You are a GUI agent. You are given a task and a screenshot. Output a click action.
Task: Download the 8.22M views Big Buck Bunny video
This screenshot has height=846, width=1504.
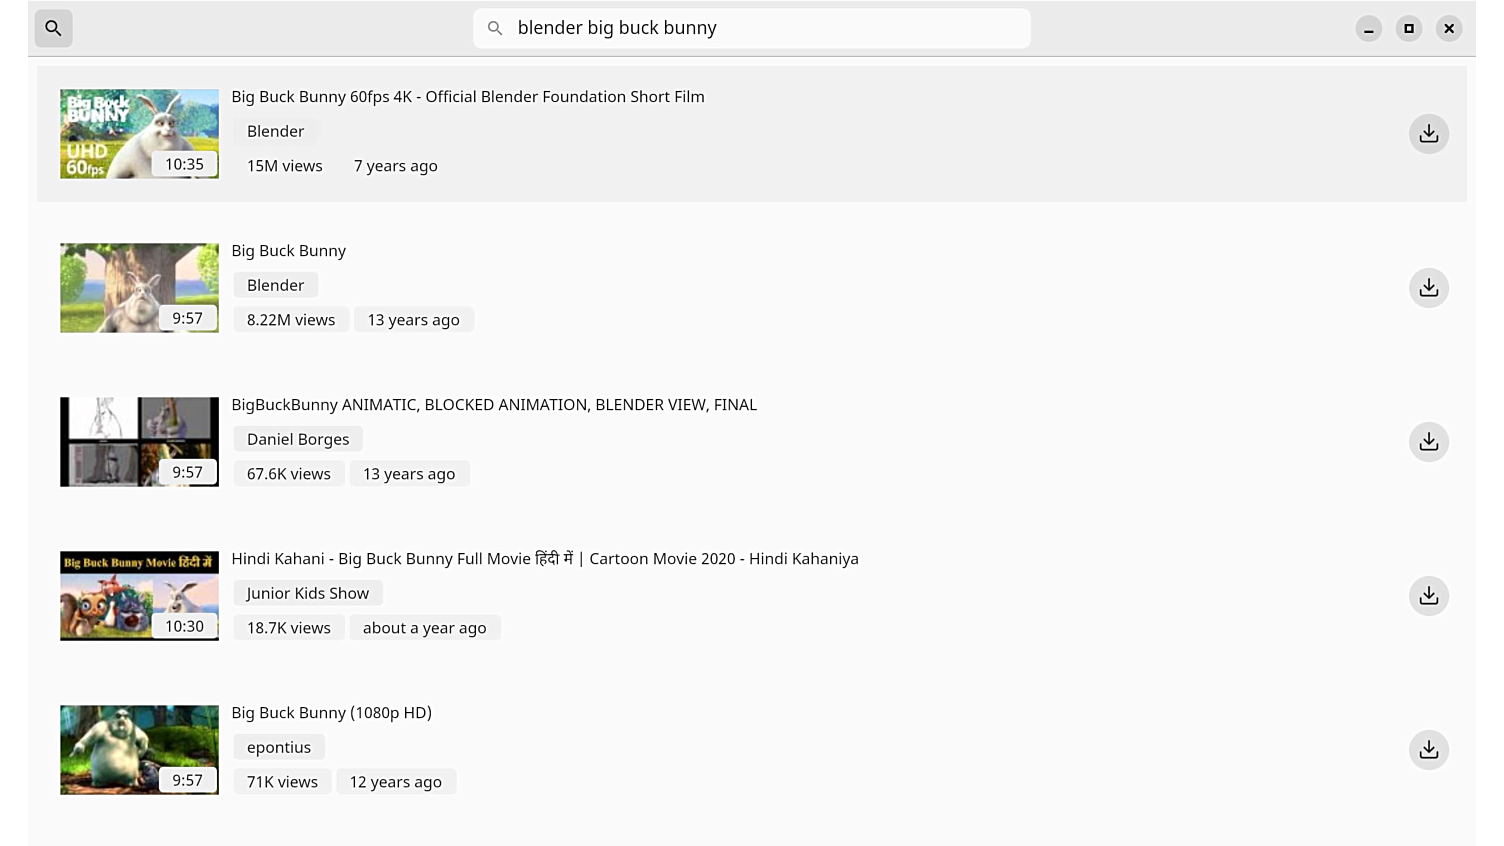tap(1428, 288)
